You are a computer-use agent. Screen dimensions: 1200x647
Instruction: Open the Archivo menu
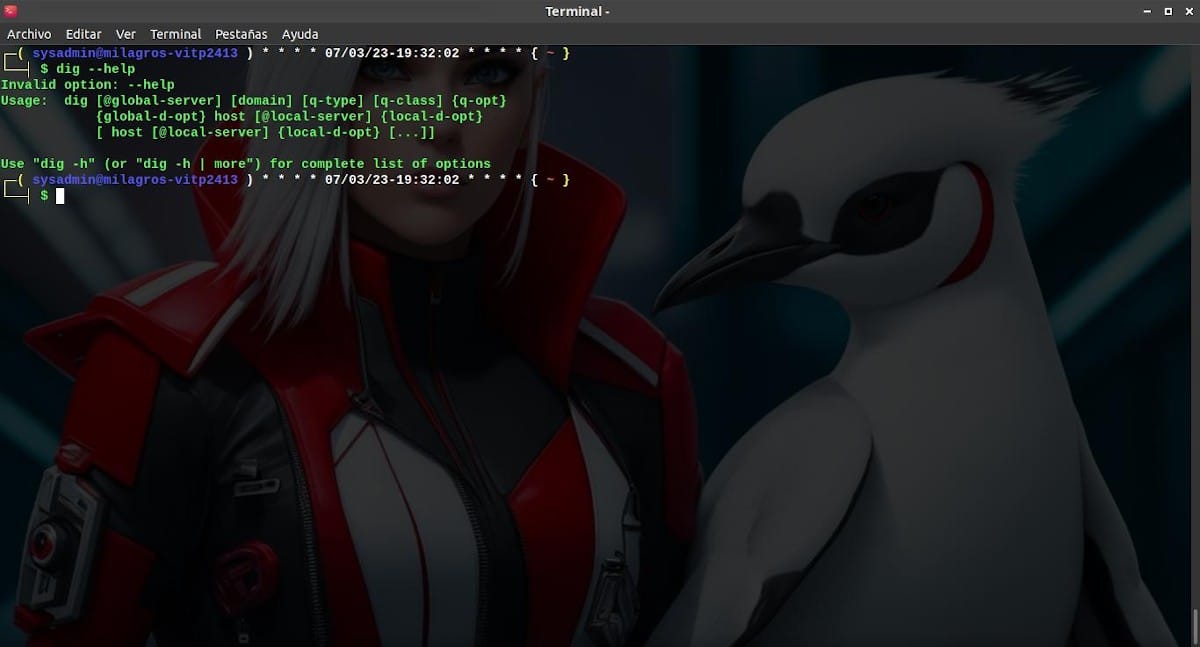tap(29, 34)
